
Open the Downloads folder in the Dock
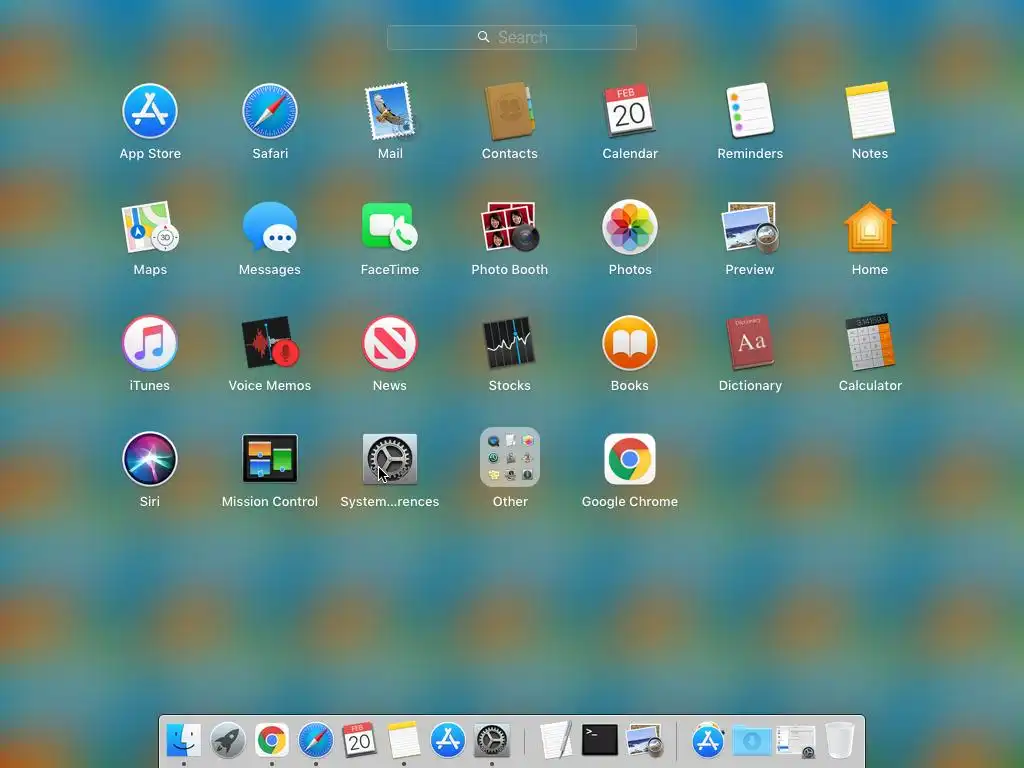(x=752, y=741)
